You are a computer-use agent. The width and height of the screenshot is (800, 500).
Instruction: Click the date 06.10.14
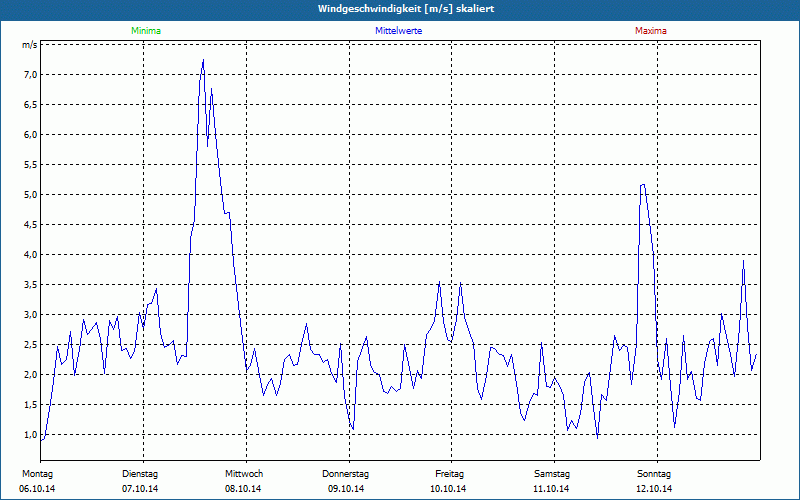pyautogui.click(x=37, y=489)
